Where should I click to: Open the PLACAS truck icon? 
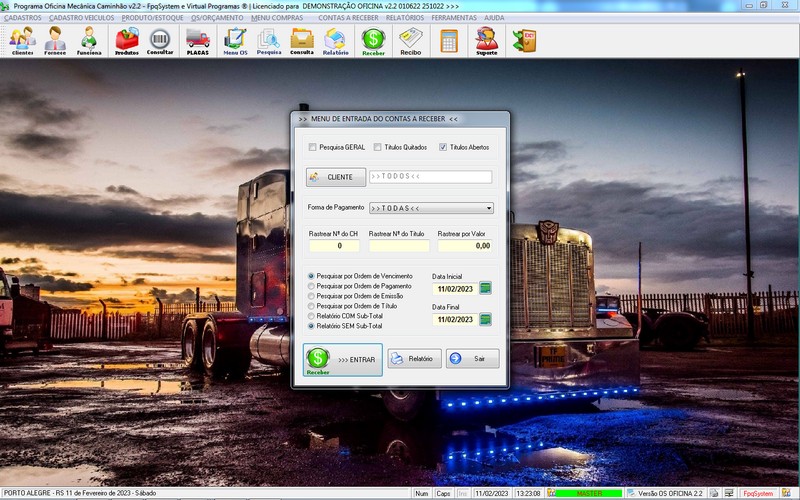[197, 40]
